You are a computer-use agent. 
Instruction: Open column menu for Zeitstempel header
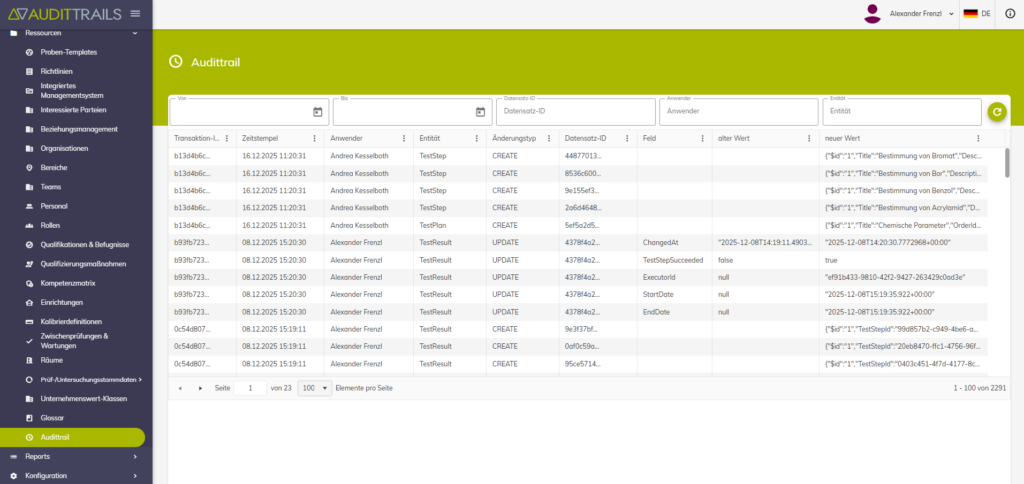(x=316, y=138)
